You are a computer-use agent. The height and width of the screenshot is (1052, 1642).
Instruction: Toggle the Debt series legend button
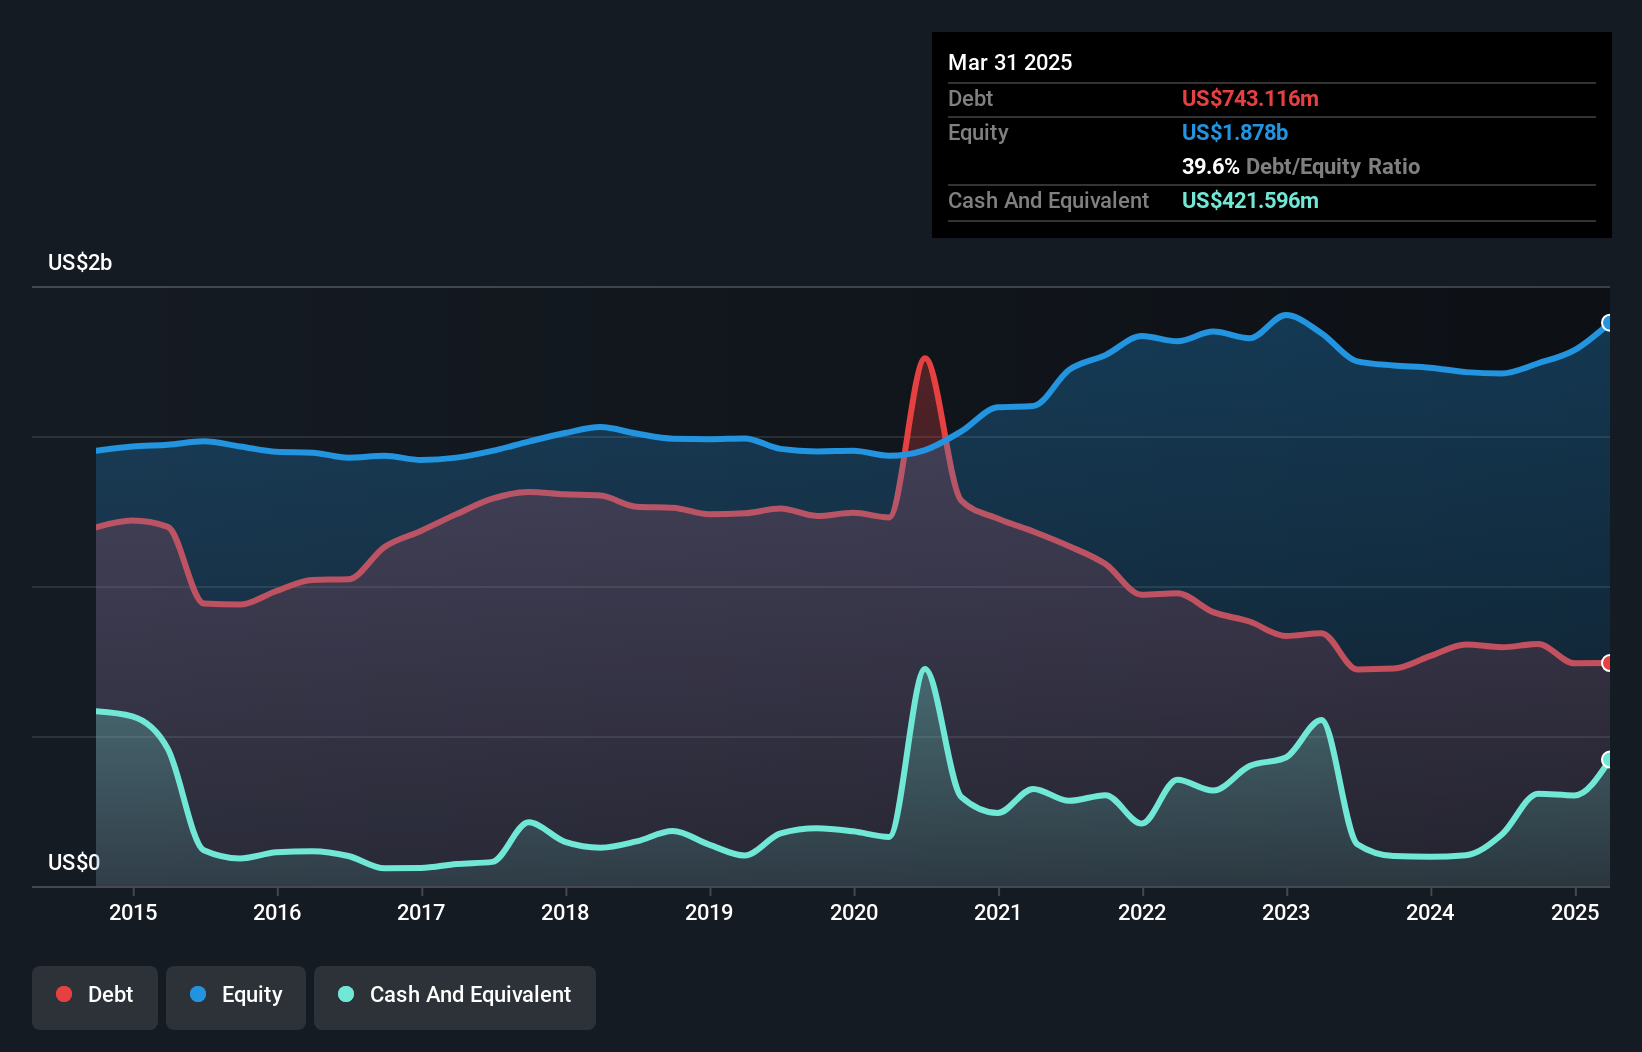(x=95, y=997)
